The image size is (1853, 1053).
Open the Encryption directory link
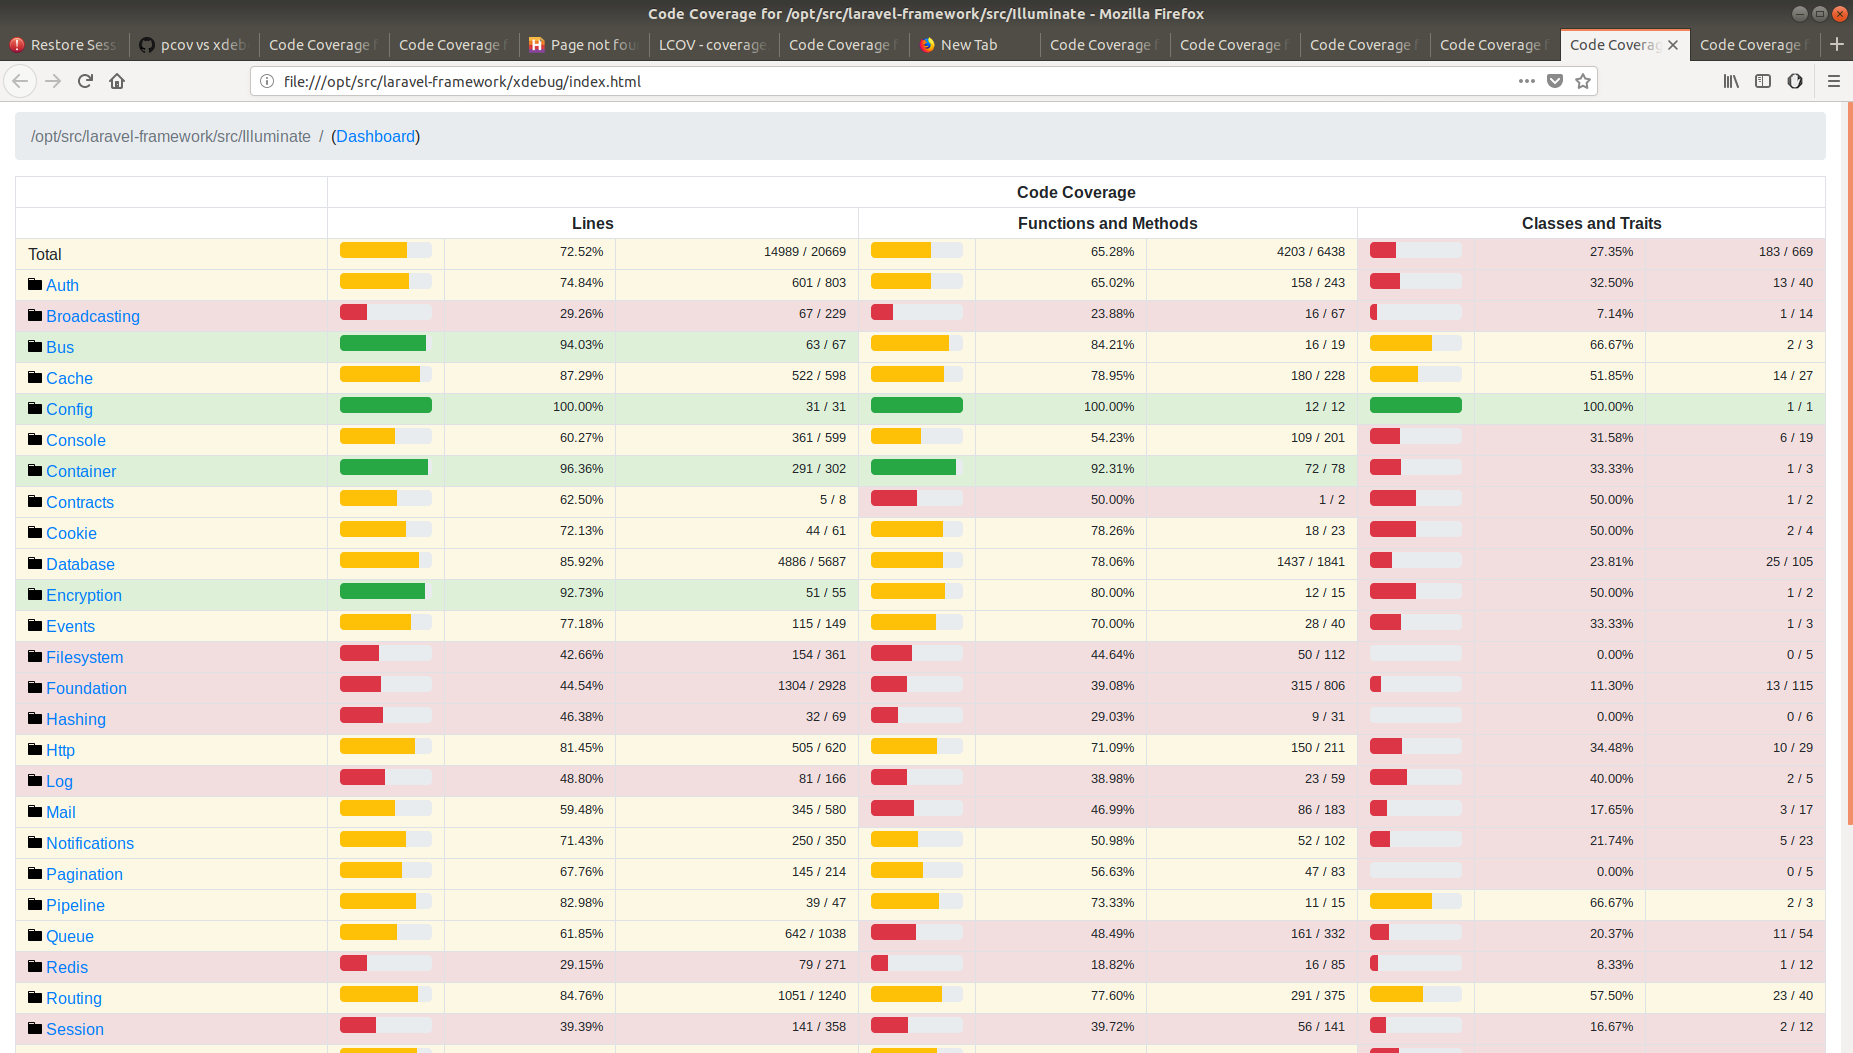pos(84,595)
